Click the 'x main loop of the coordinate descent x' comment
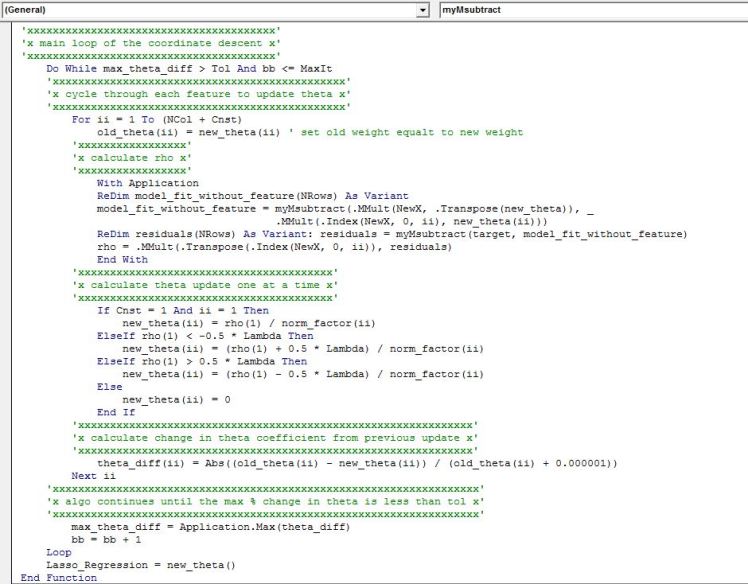 [151, 44]
